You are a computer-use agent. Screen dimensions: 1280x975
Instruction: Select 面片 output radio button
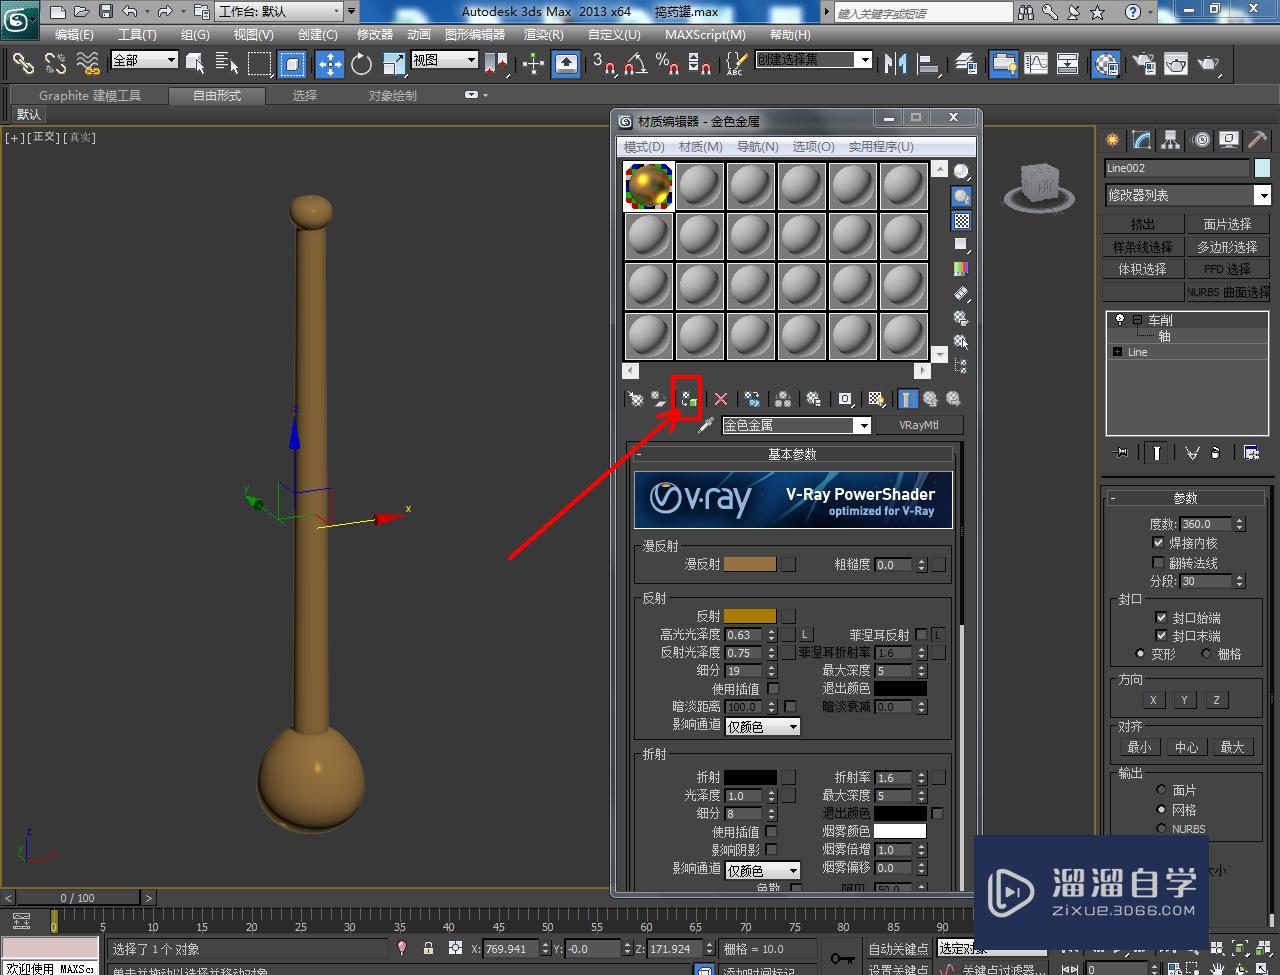tap(1161, 790)
